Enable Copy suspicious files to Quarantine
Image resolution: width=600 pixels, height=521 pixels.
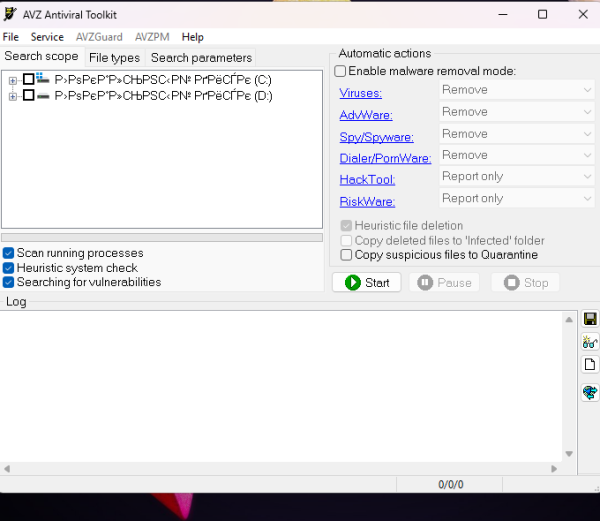[x=346, y=255]
